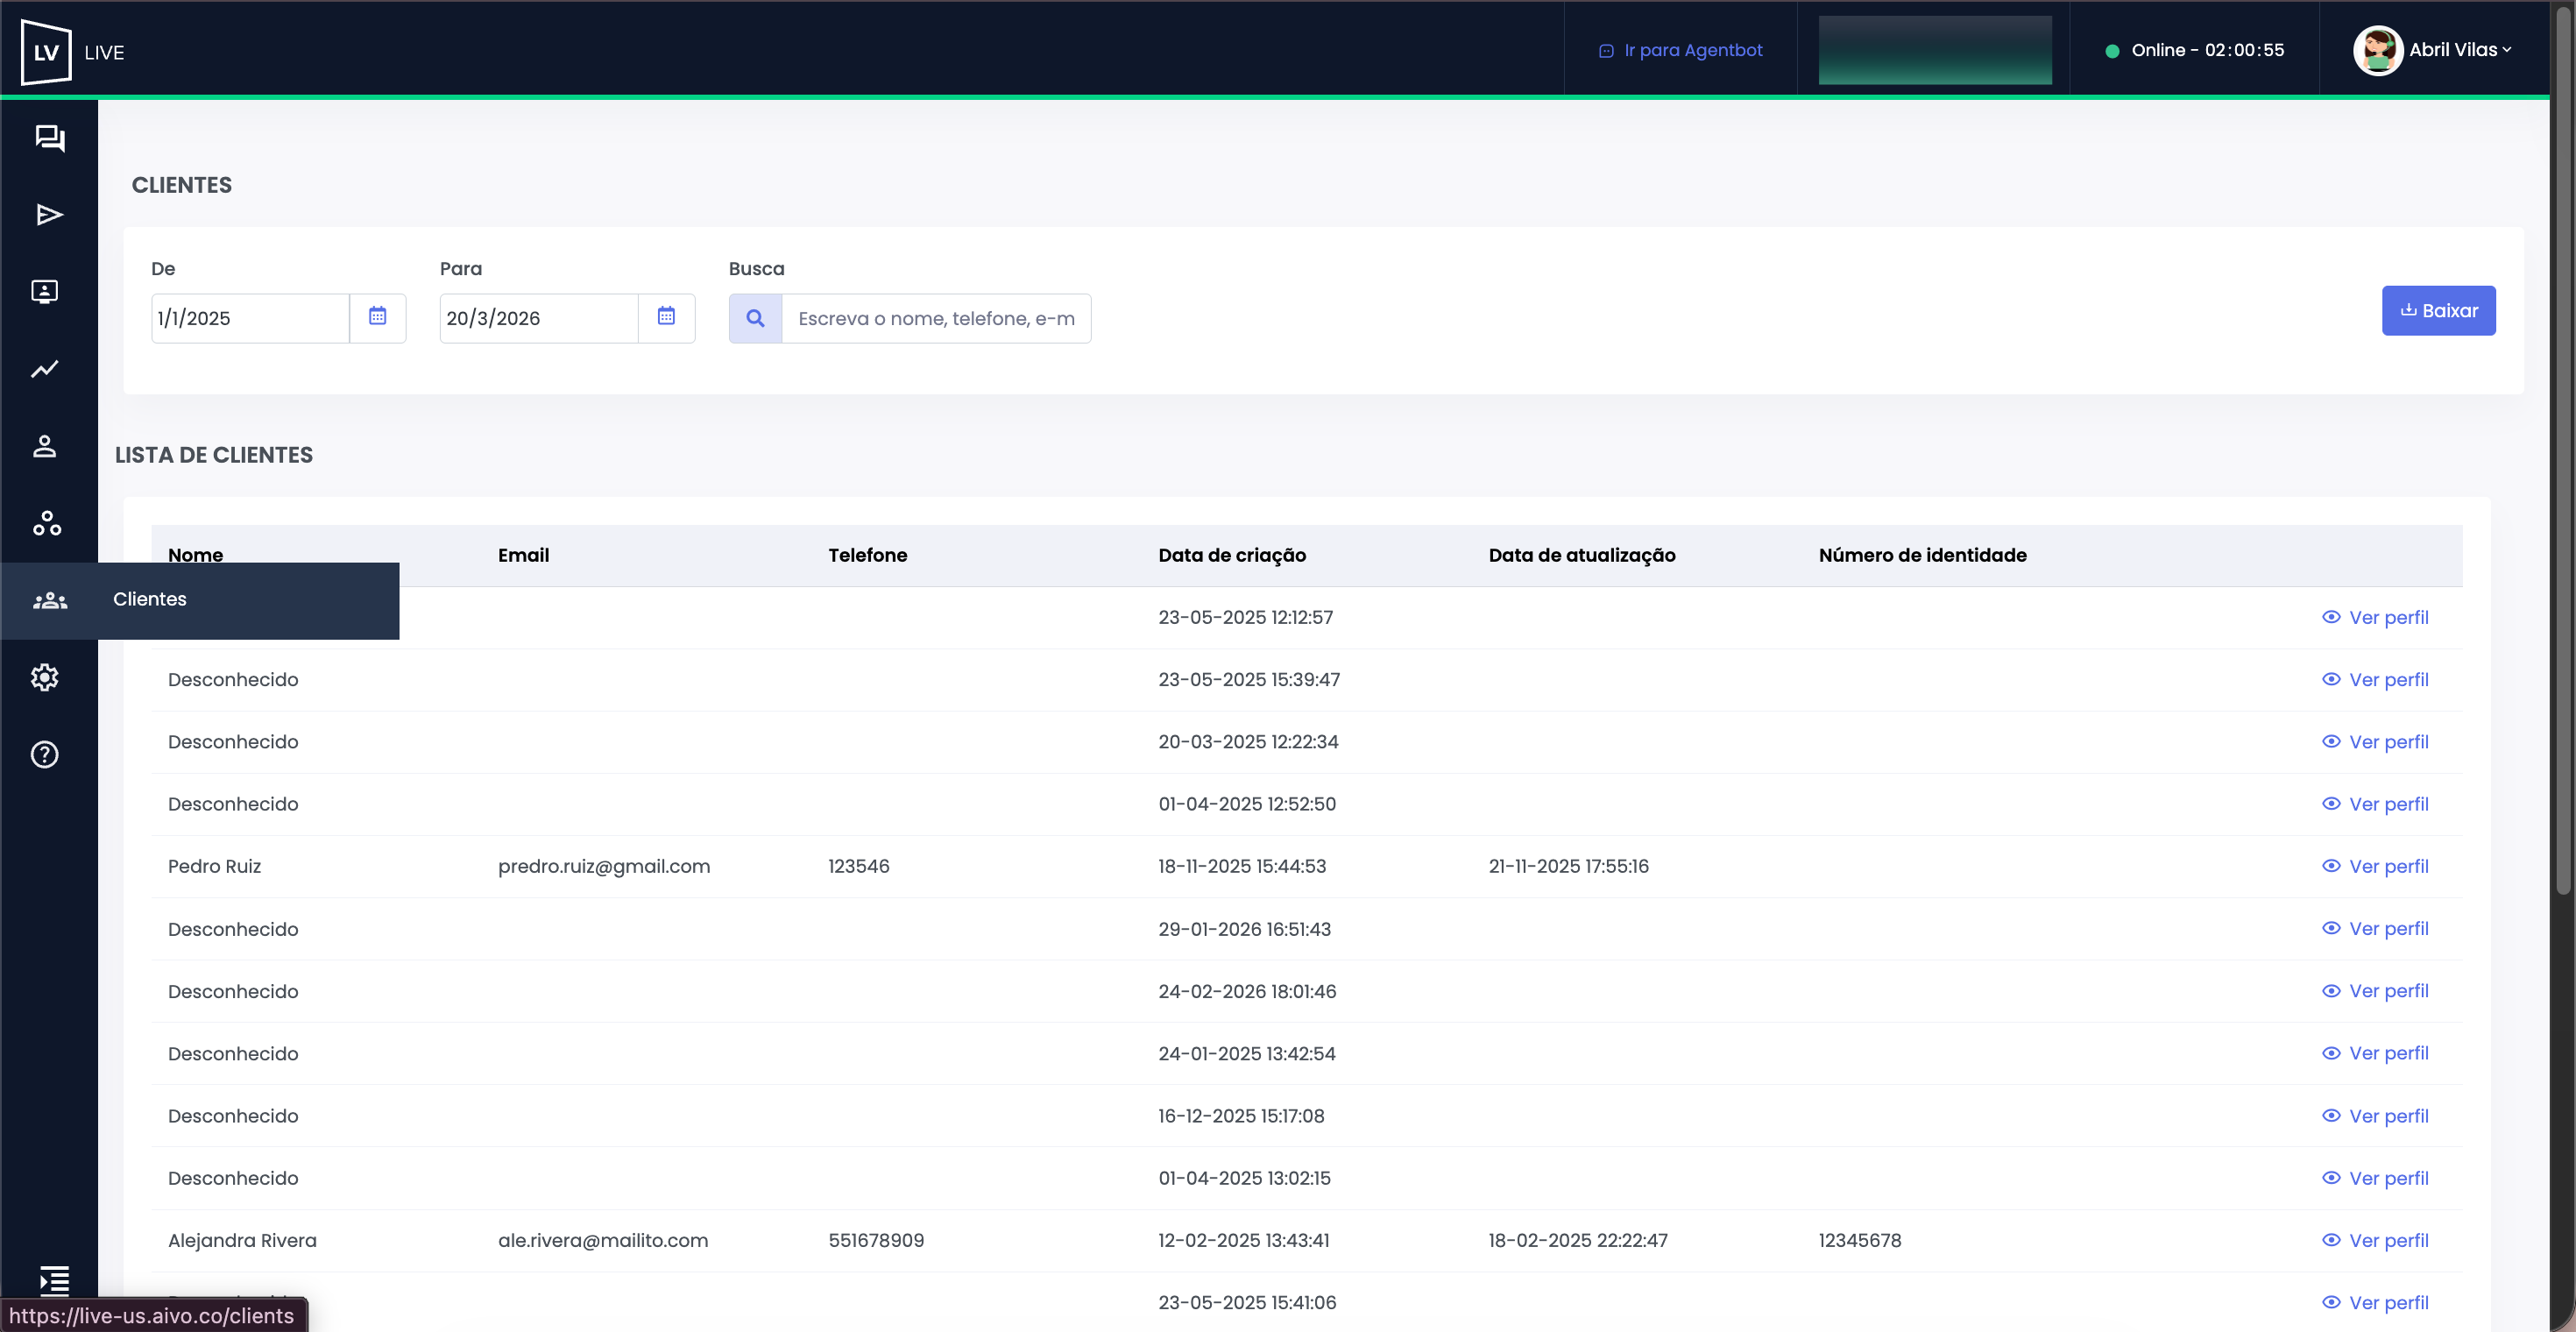View profile of Alejandra Rivera

click(2375, 1240)
